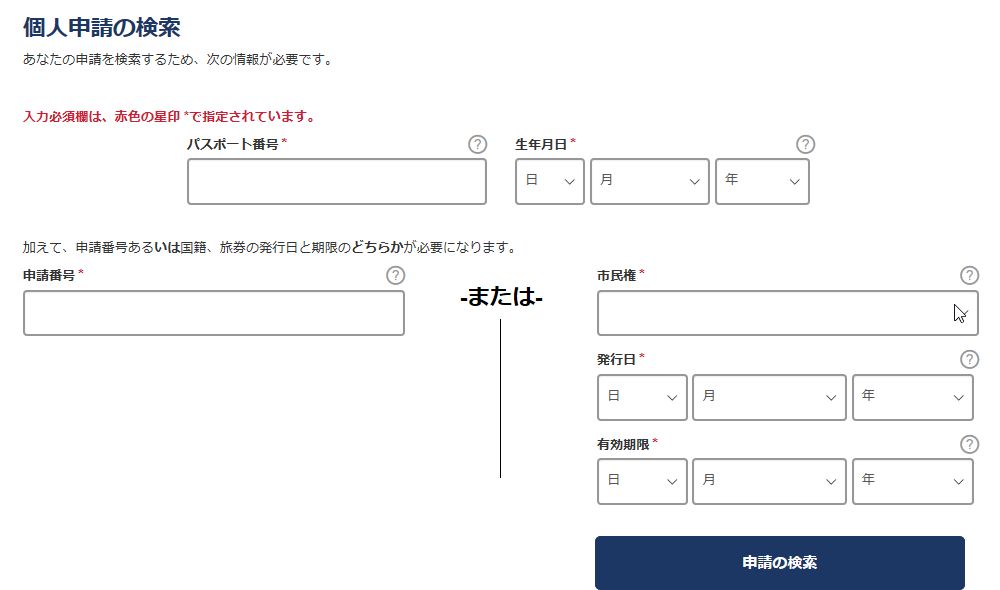Open the 日 dropdown under 生年月日
The image size is (1000, 590).
pos(549,181)
